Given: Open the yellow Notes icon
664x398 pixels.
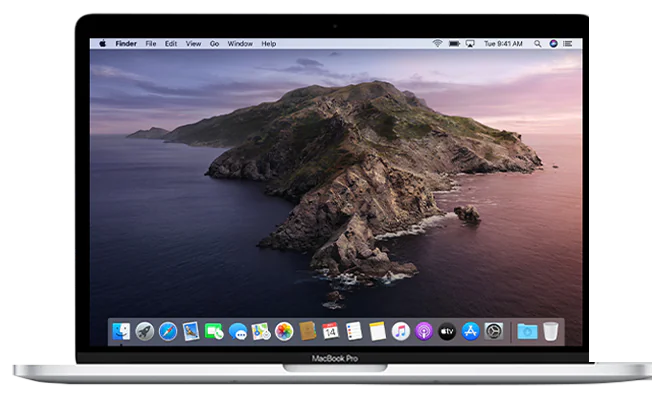Looking at the screenshot, I should click(x=377, y=332).
